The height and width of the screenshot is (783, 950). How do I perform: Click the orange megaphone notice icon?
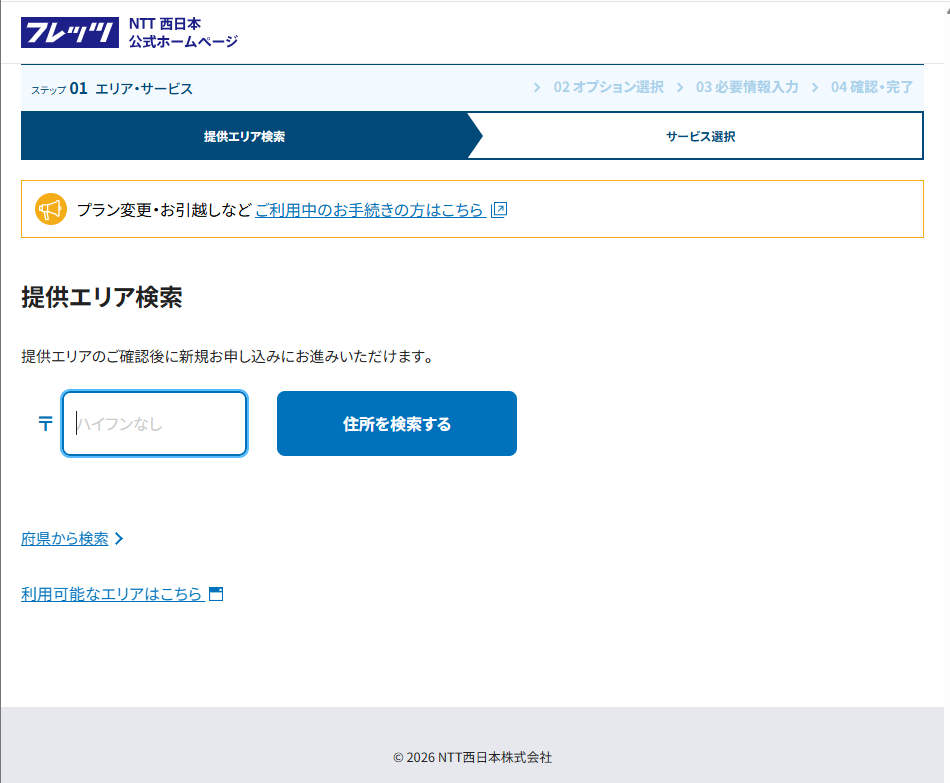click(50, 209)
